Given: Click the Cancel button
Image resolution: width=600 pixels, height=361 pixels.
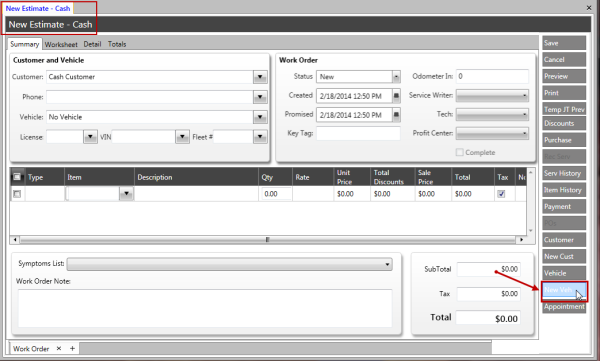Looking at the screenshot, I should pos(564,59).
